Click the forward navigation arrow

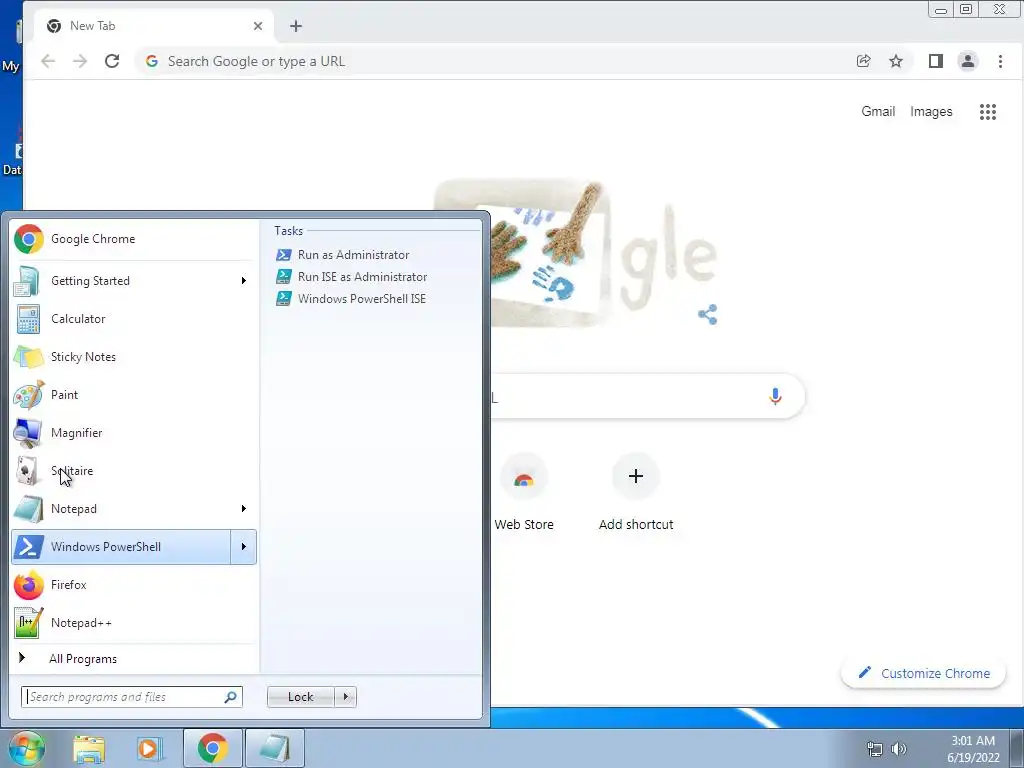[x=80, y=61]
